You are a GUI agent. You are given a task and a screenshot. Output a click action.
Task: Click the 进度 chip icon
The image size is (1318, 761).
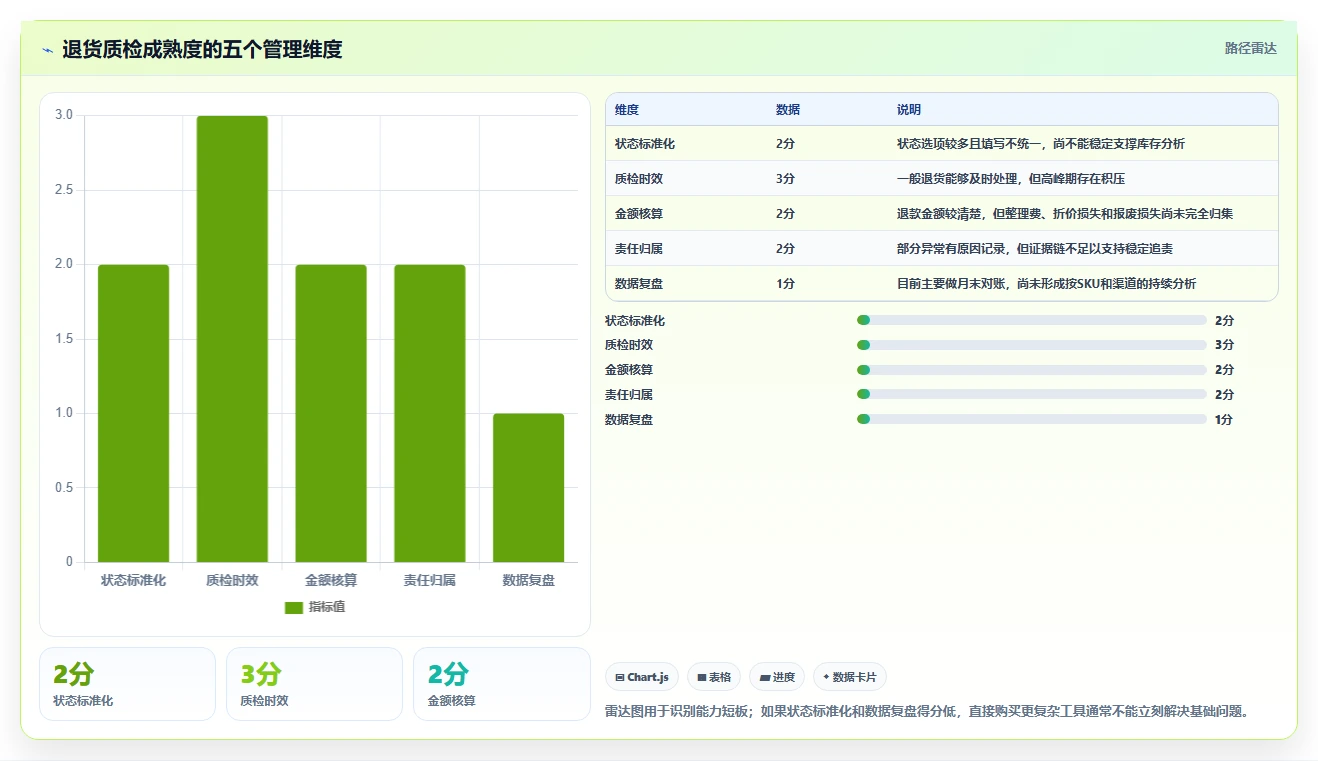(765, 677)
